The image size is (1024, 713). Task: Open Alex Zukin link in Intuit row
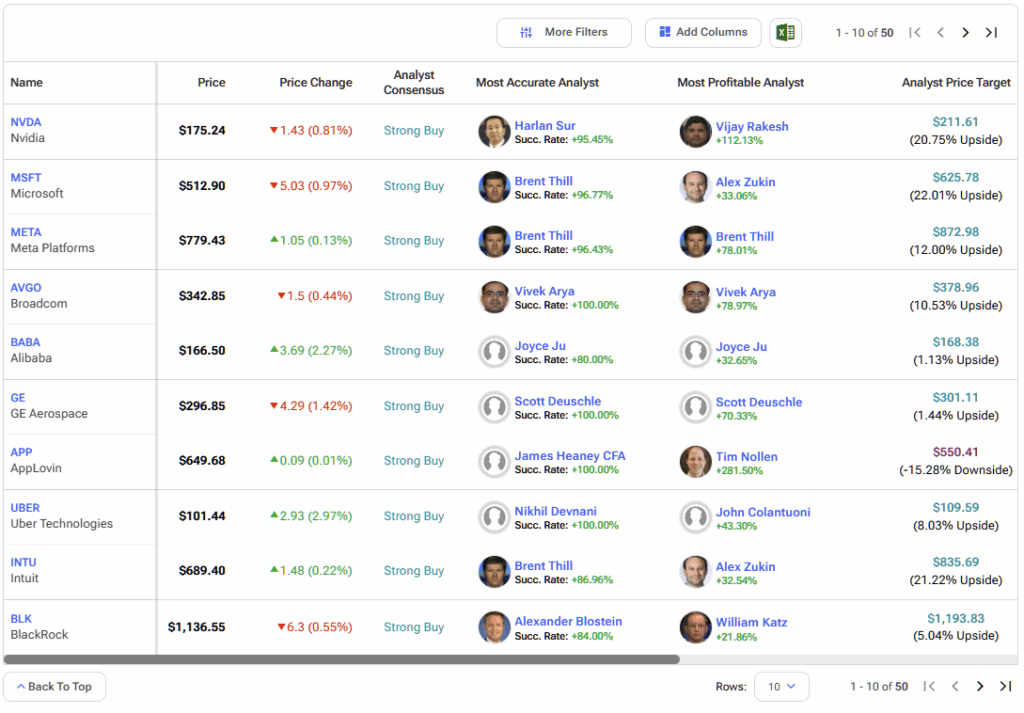click(x=745, y=567)
